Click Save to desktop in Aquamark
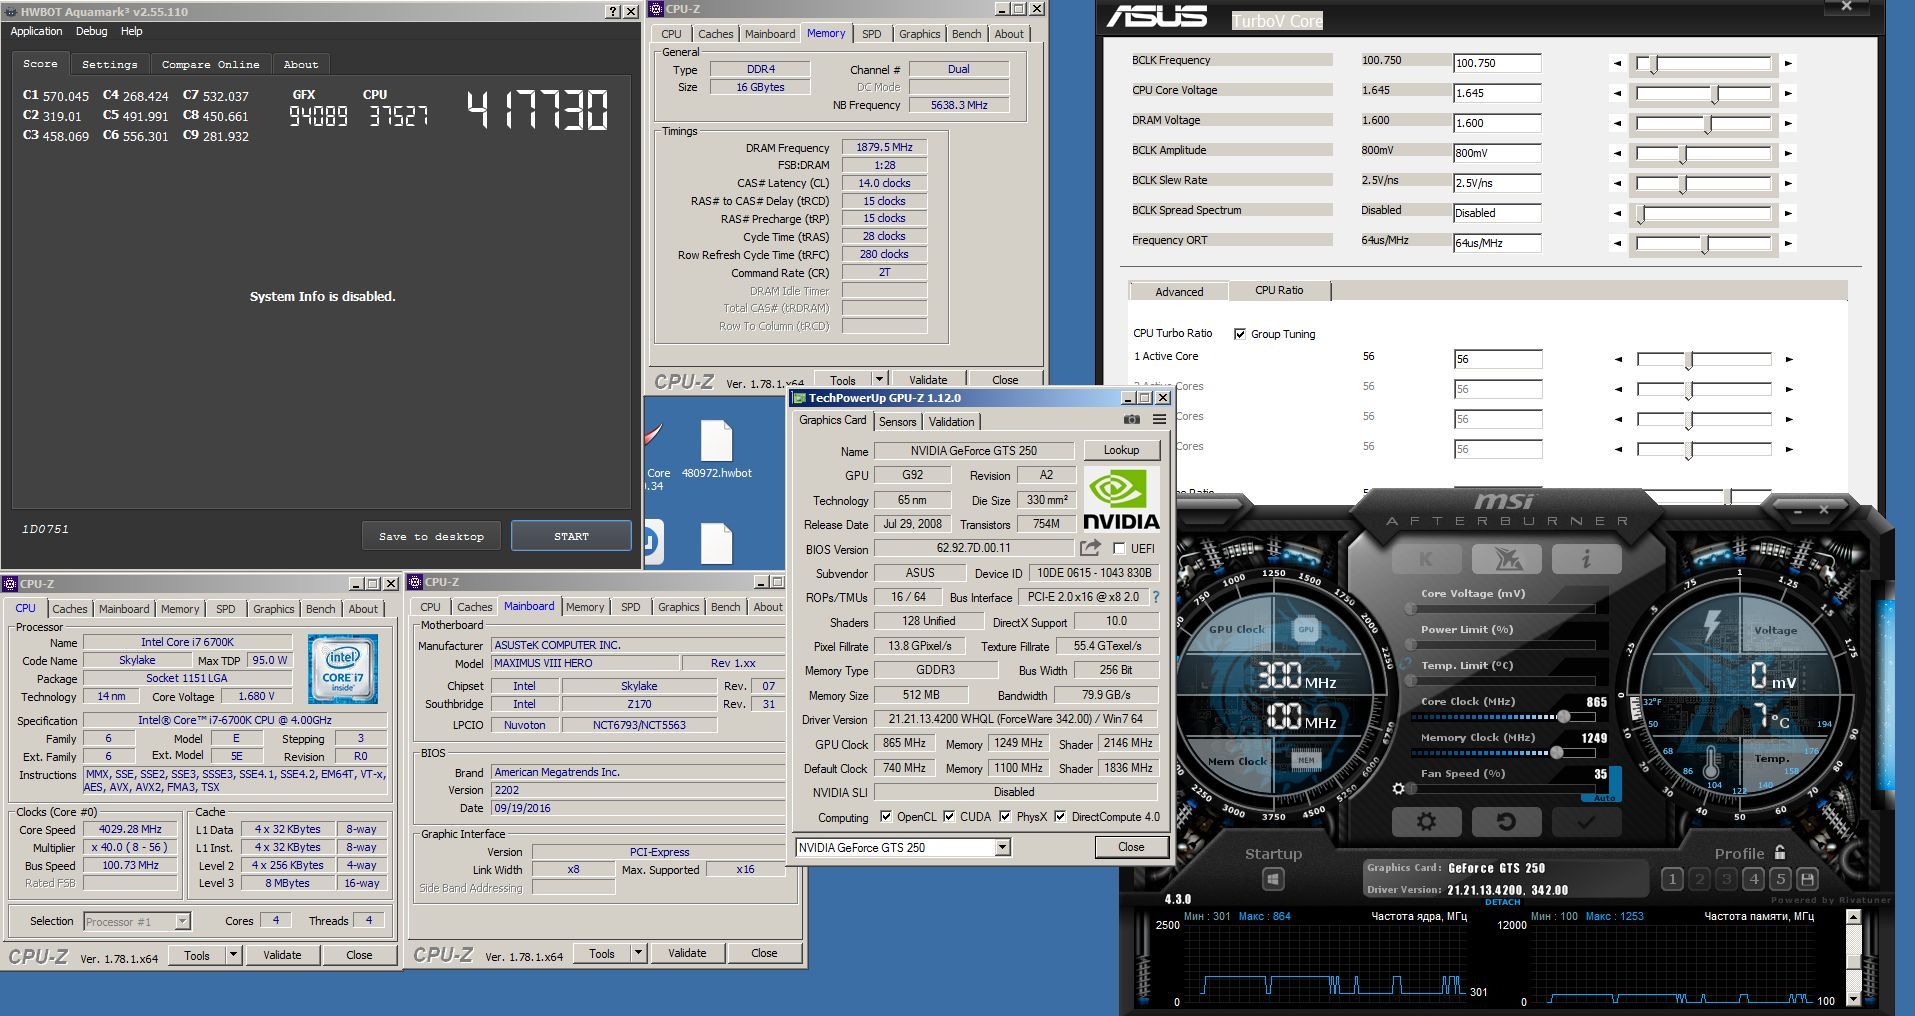 [x=431, y=536]
